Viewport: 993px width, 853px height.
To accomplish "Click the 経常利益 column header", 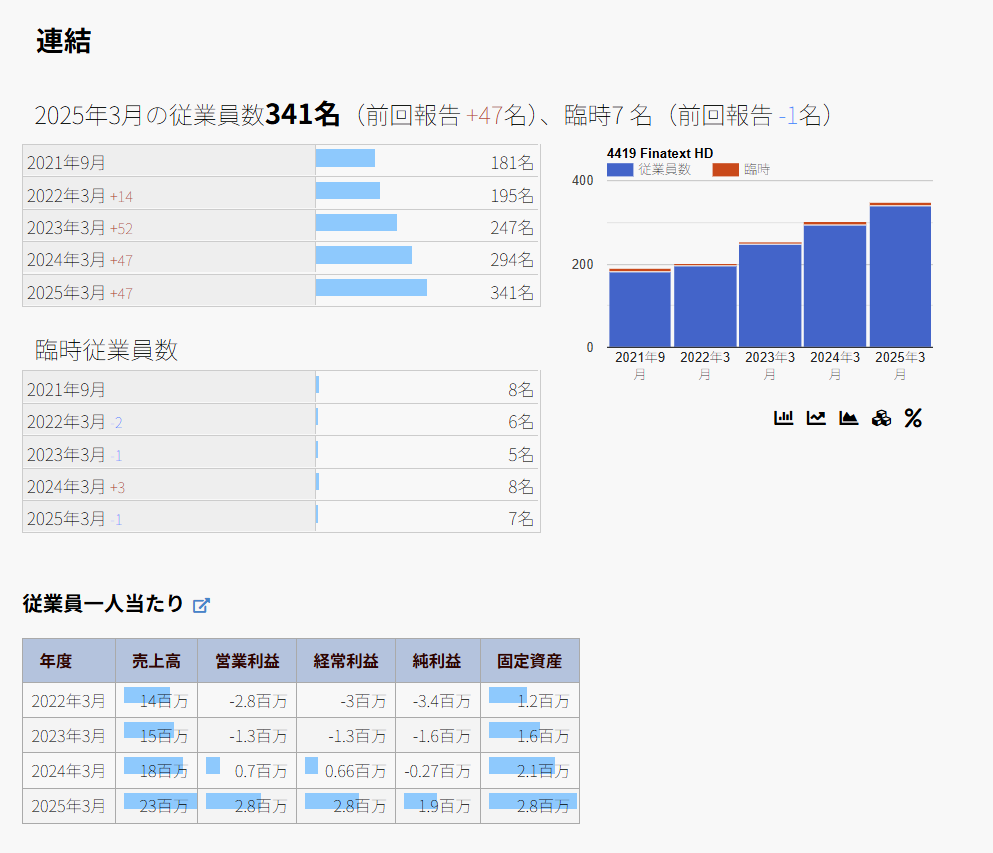I will [346, 661].
